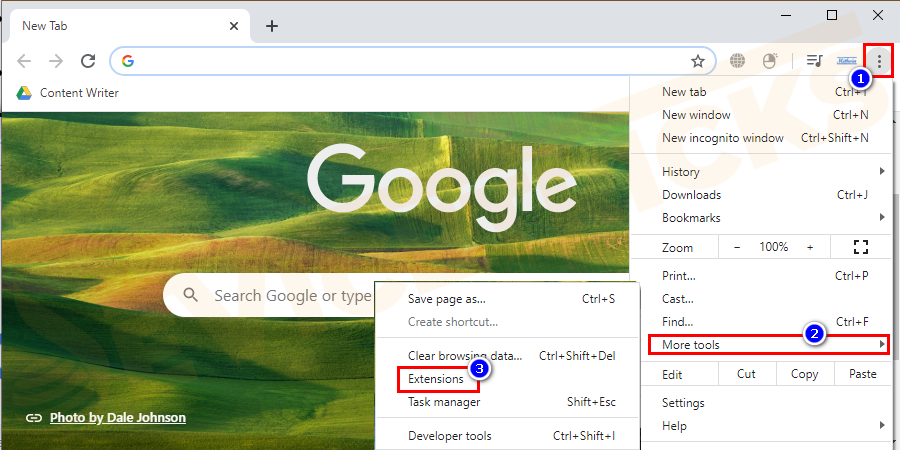Image resolution: width=900 pixels, height=450 pixels.
Task: Select Print... in the menu
Action: (x=762, y=276)
